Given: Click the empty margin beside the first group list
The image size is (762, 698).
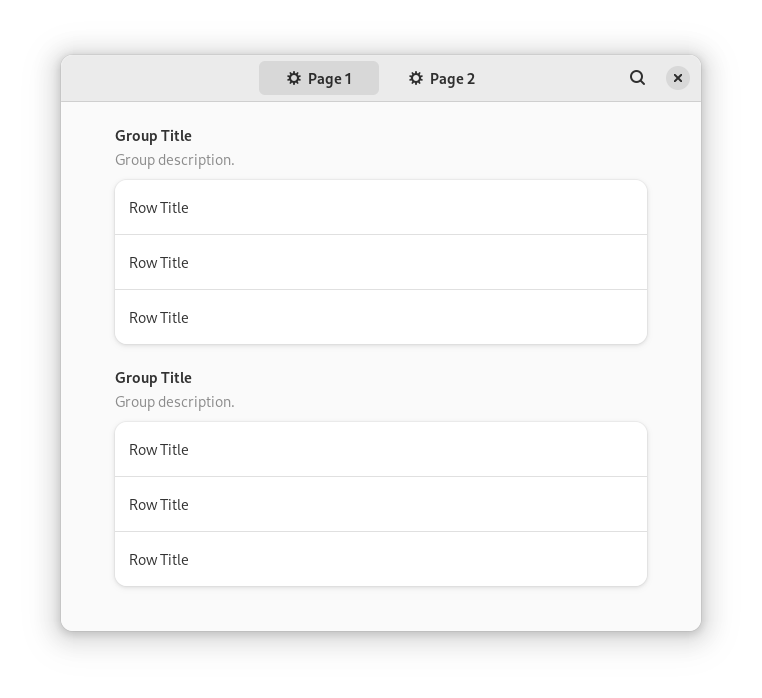Looking at the screenshot, I should (88, 262).
